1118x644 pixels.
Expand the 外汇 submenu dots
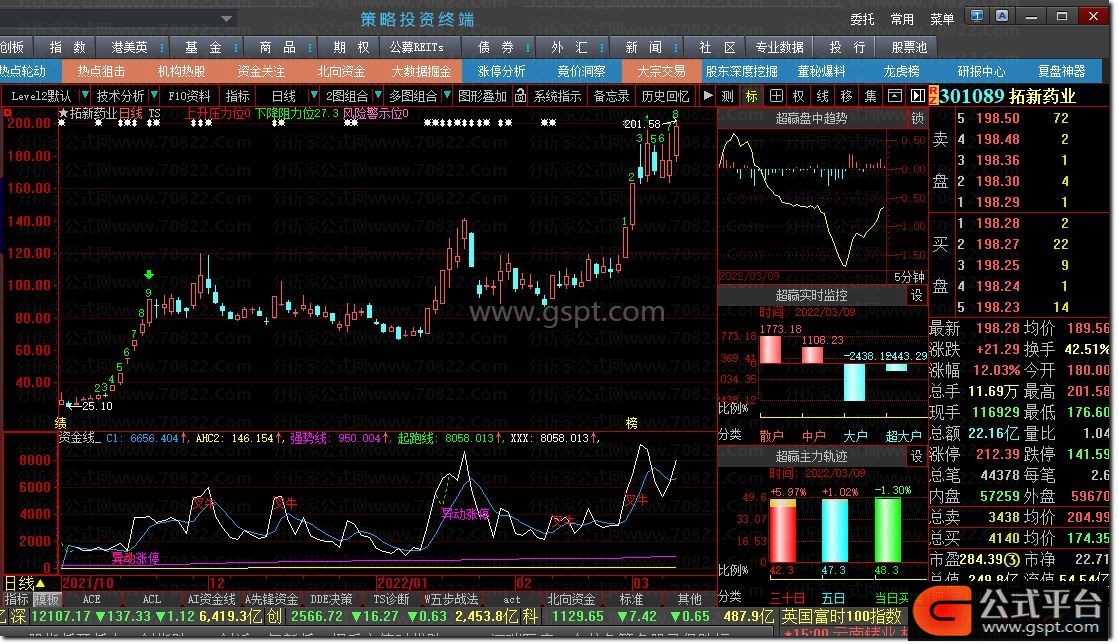(x=602, y=48)
